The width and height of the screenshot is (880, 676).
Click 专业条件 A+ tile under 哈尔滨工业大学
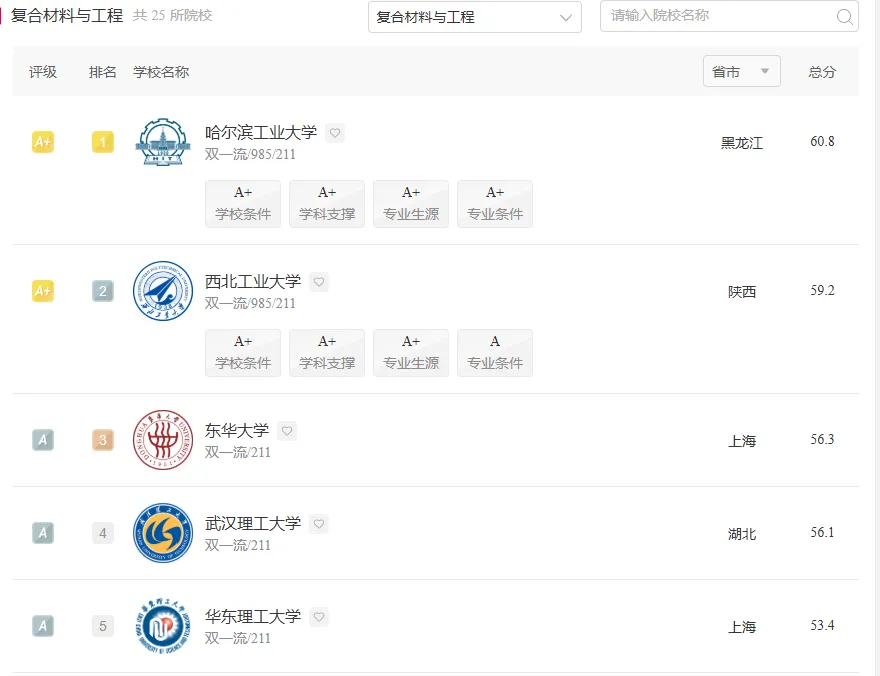tap(495, 204)
